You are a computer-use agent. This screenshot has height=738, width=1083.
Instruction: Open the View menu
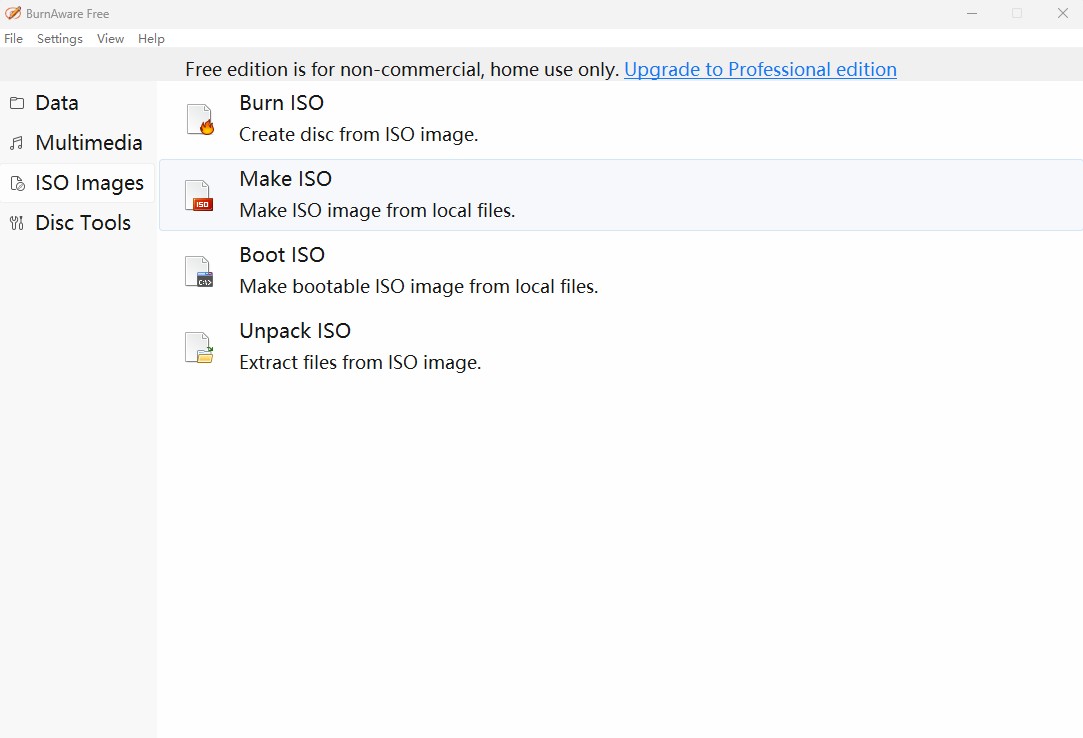coord(110,38)
